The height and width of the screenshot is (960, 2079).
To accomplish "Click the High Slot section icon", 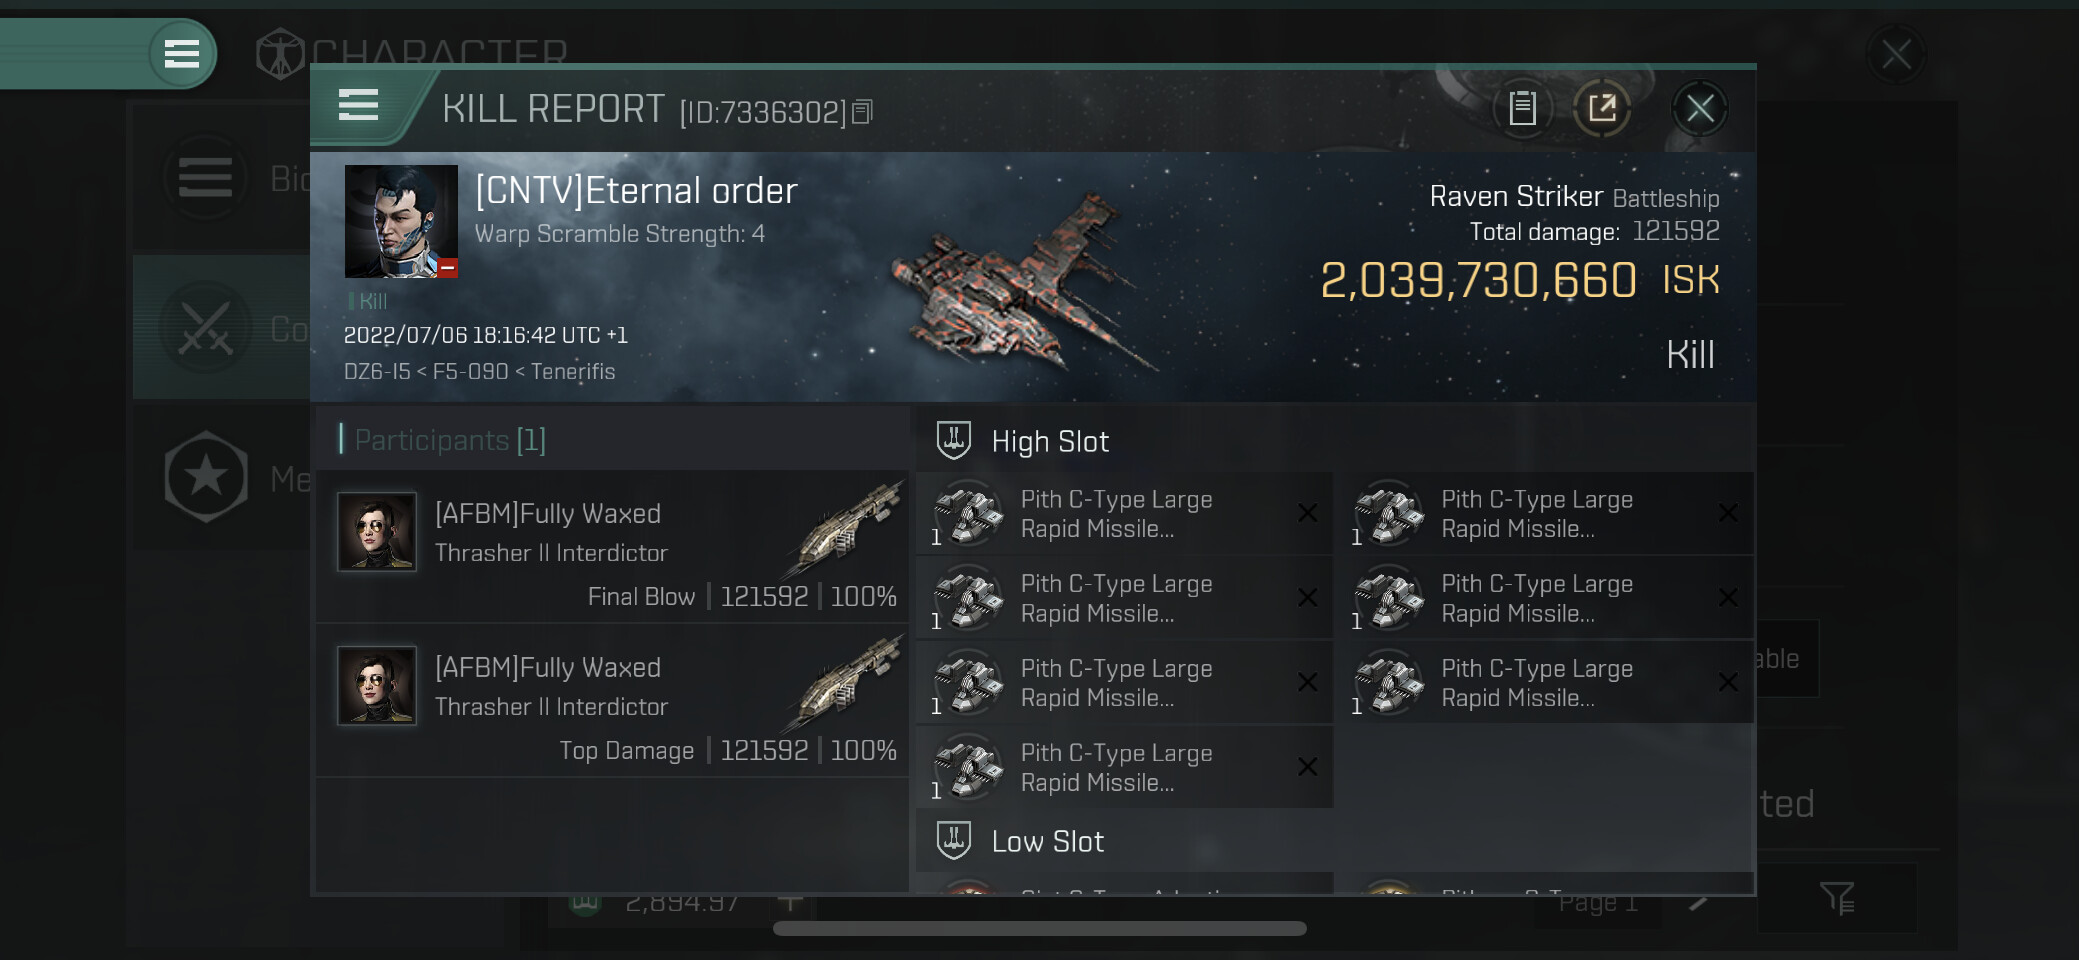I will click(953, 441).
